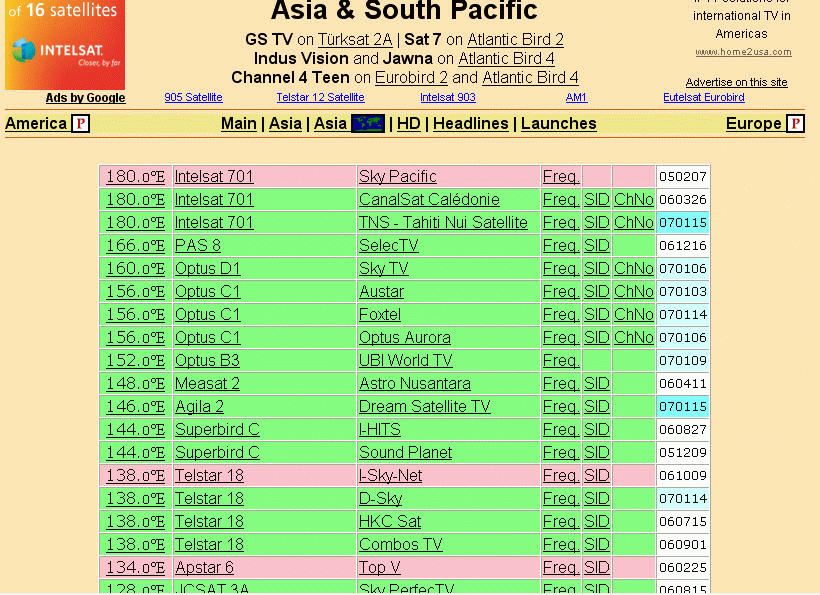Visit www.home2usa.com link
Viewport: 820px width, 595px height.
743,52
